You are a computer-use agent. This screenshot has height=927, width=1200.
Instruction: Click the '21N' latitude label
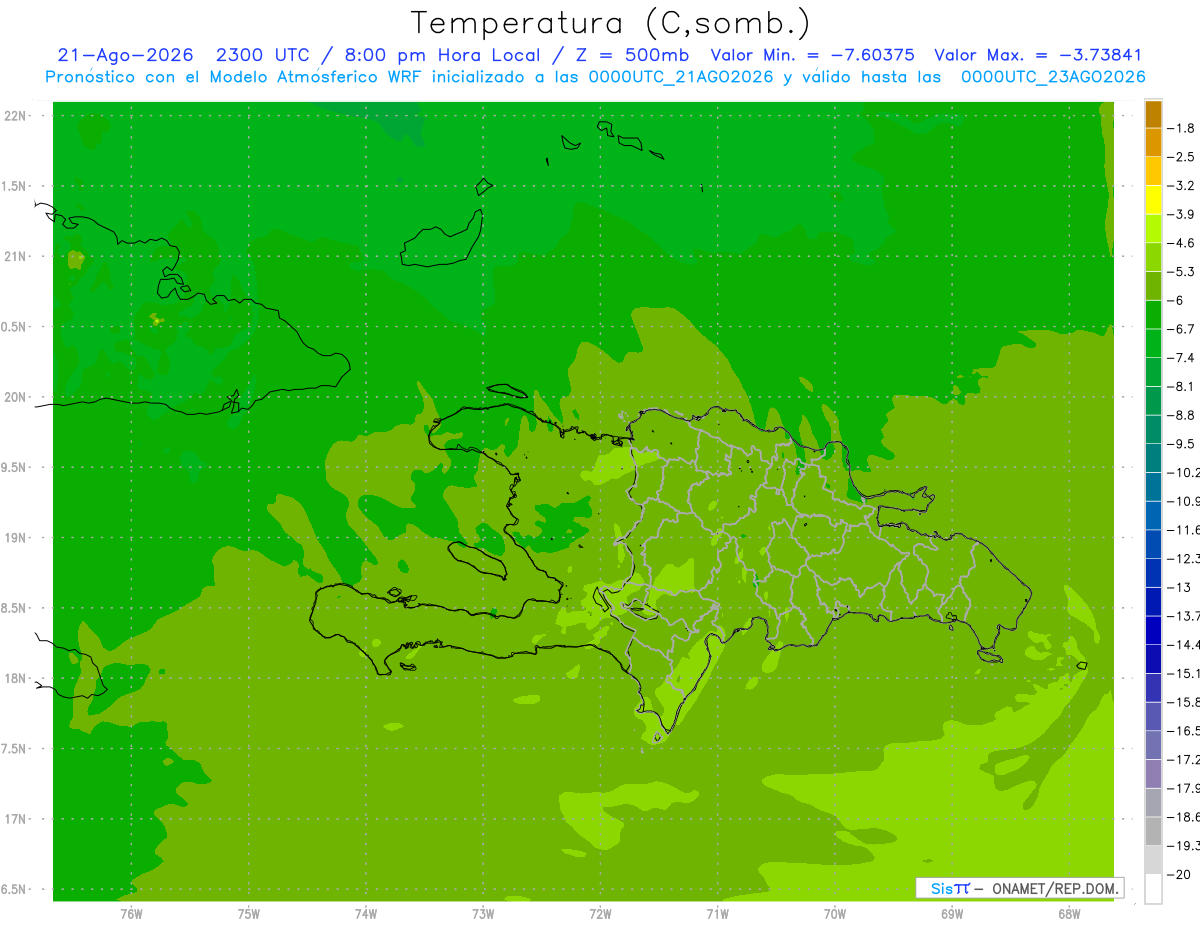pyautogui.click(x=16, y=256)
